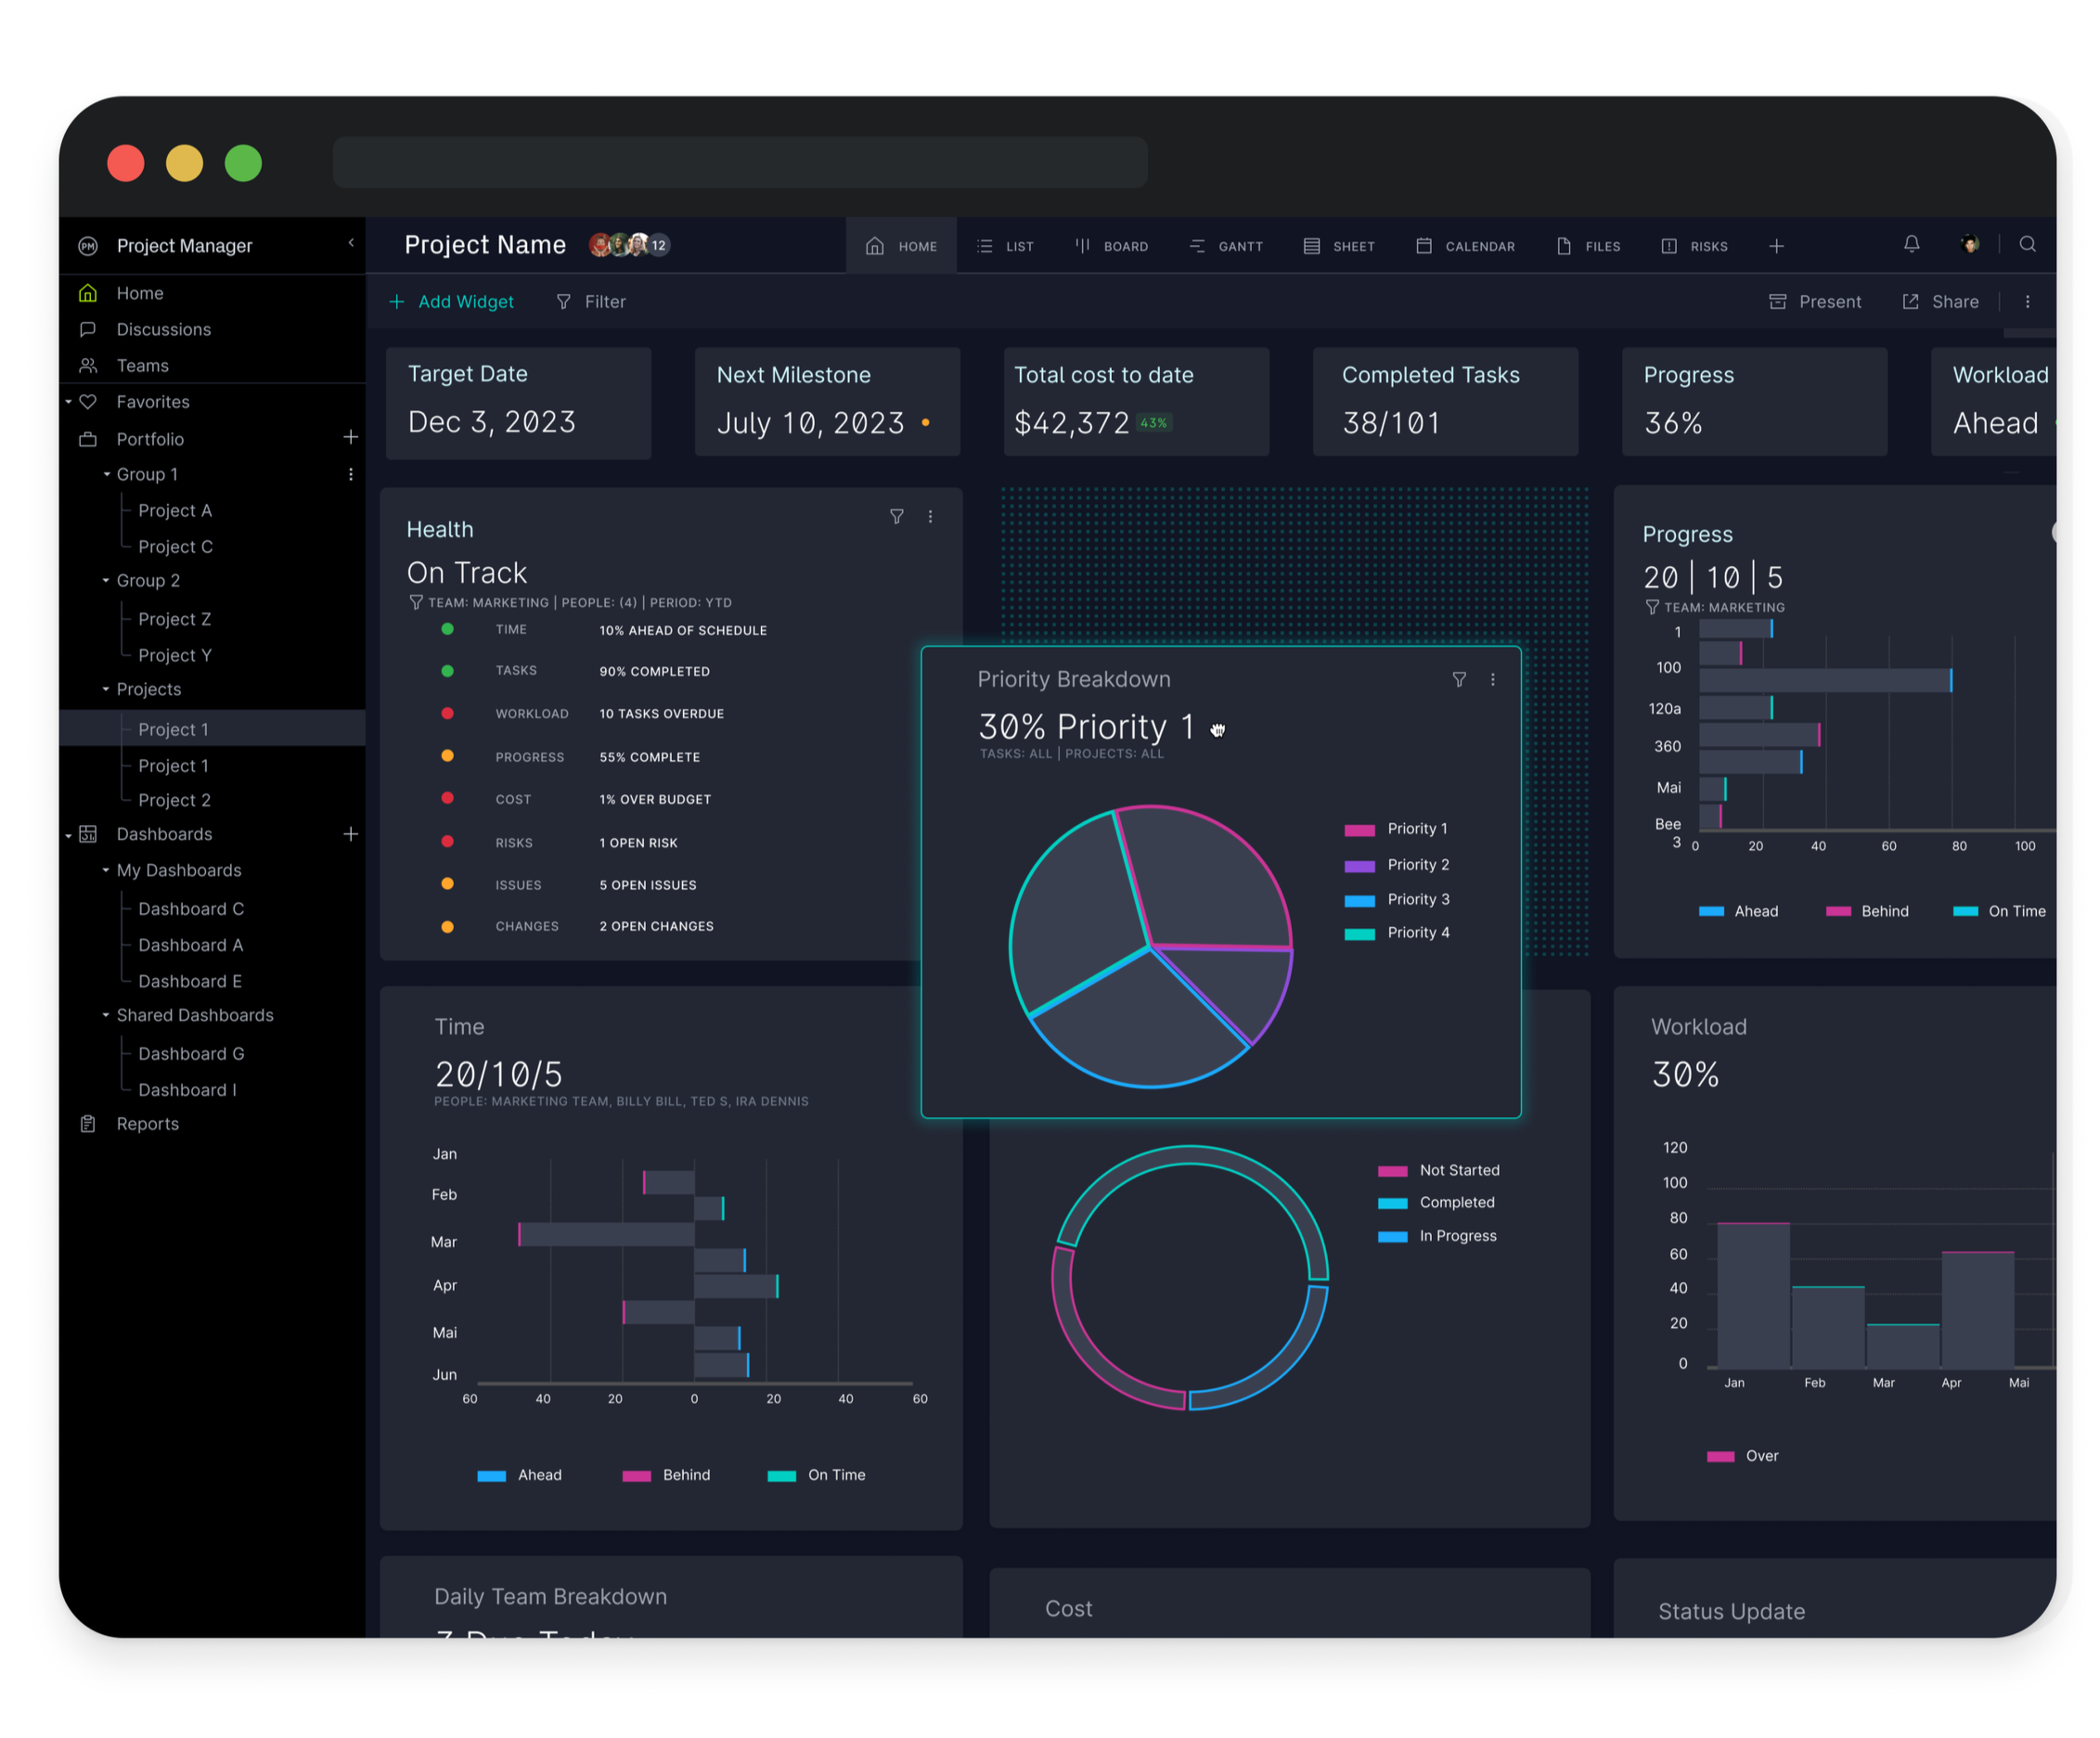This screenshot has height=1738, width=2100.
Task: Click the user avatar in top bar
Action: click(1969, 244)
